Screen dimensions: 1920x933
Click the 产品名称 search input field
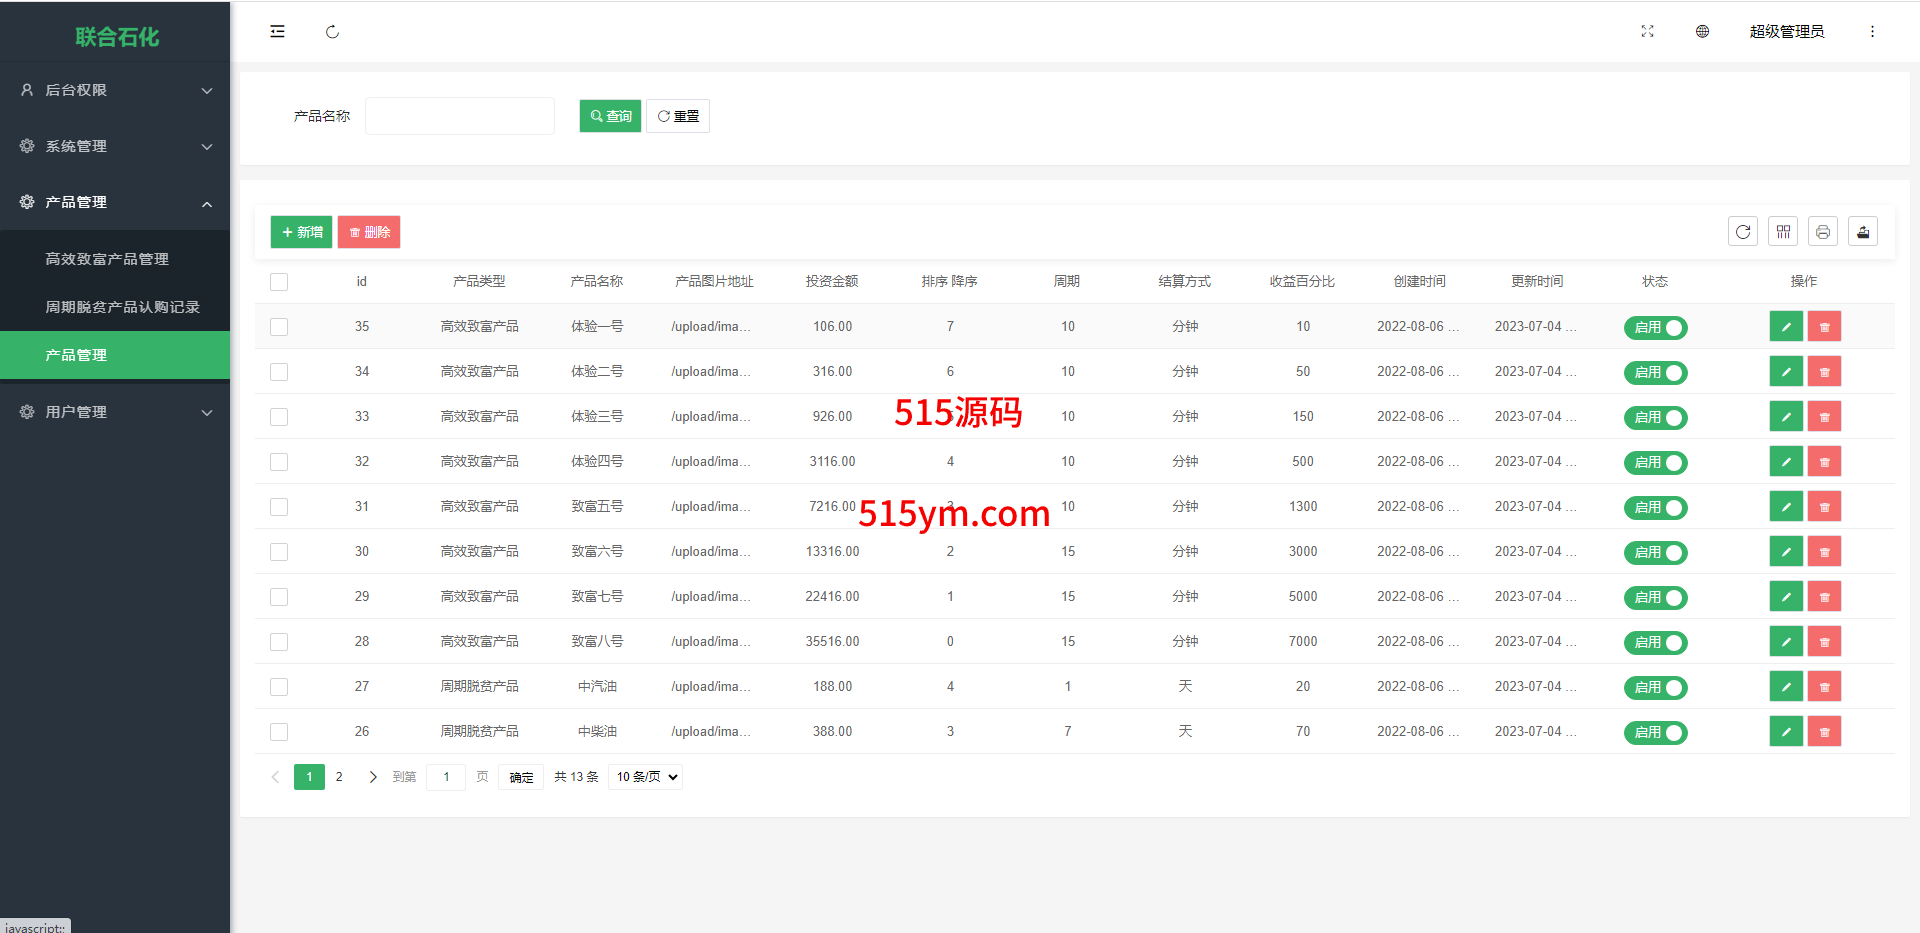[460, 116]
